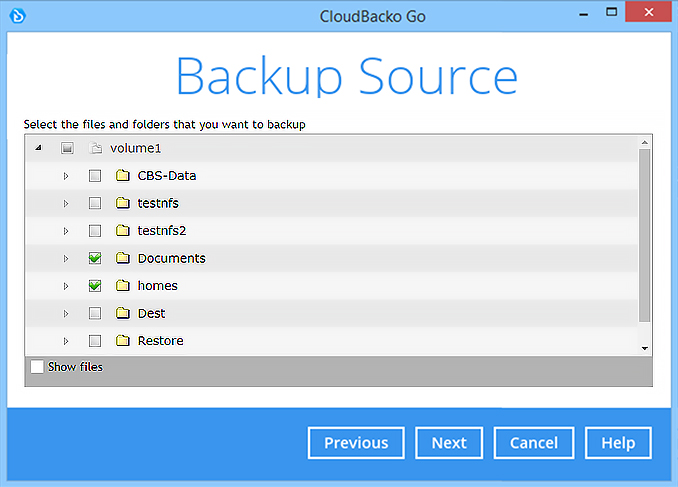Expand the Dest folder
The height and width of the screenshot is (487, 678).
click(x=66, y=314)
